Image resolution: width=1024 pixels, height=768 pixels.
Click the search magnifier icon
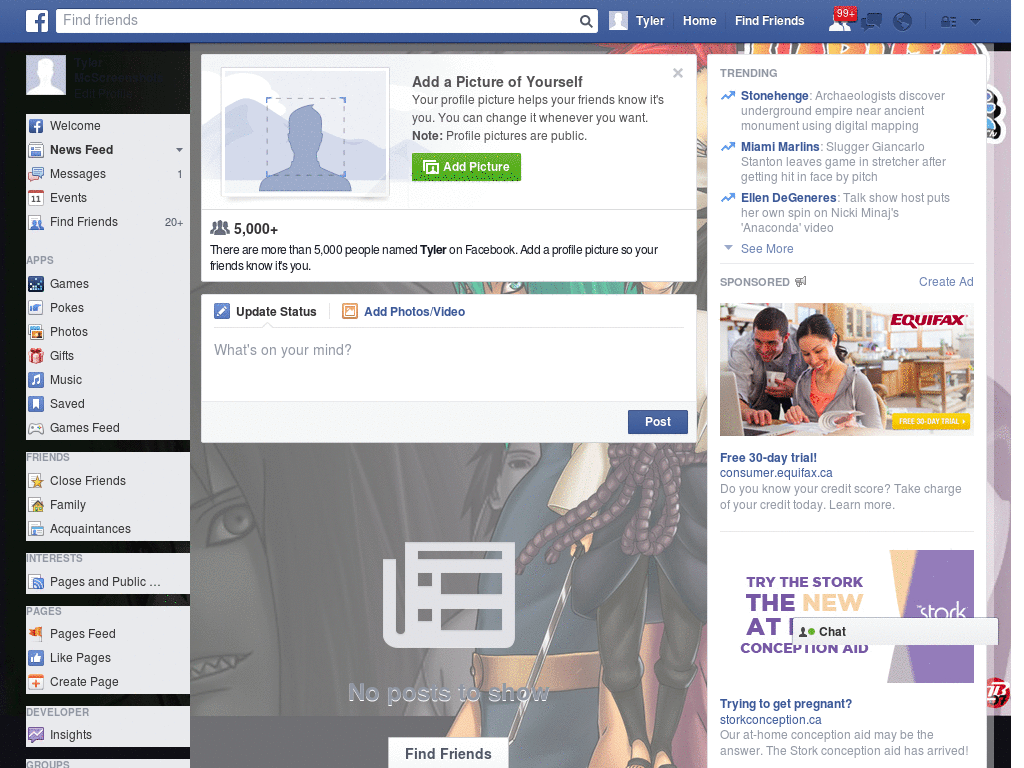click(x=586, y=21)
